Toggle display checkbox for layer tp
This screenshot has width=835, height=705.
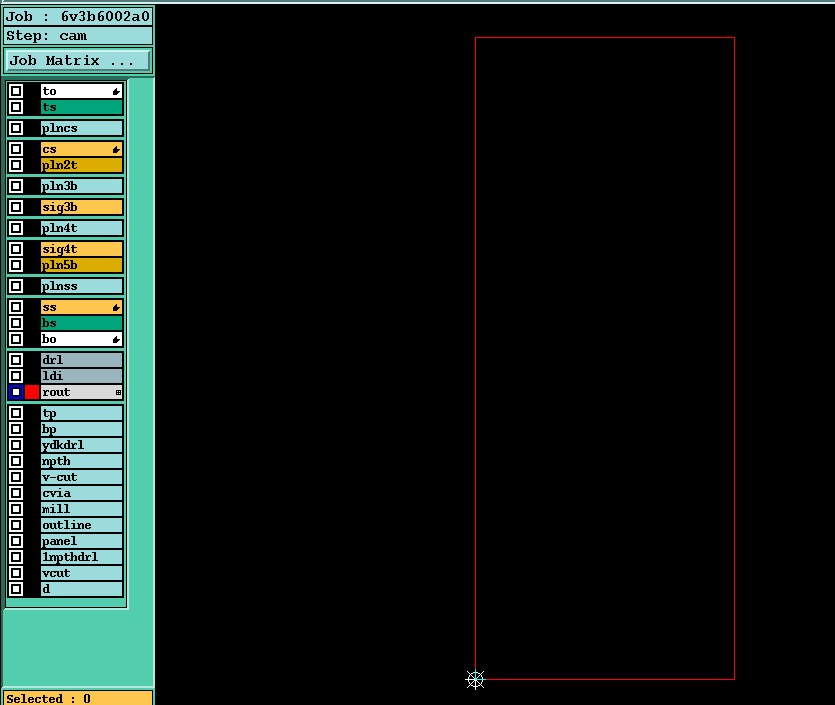tap(16, 413)
